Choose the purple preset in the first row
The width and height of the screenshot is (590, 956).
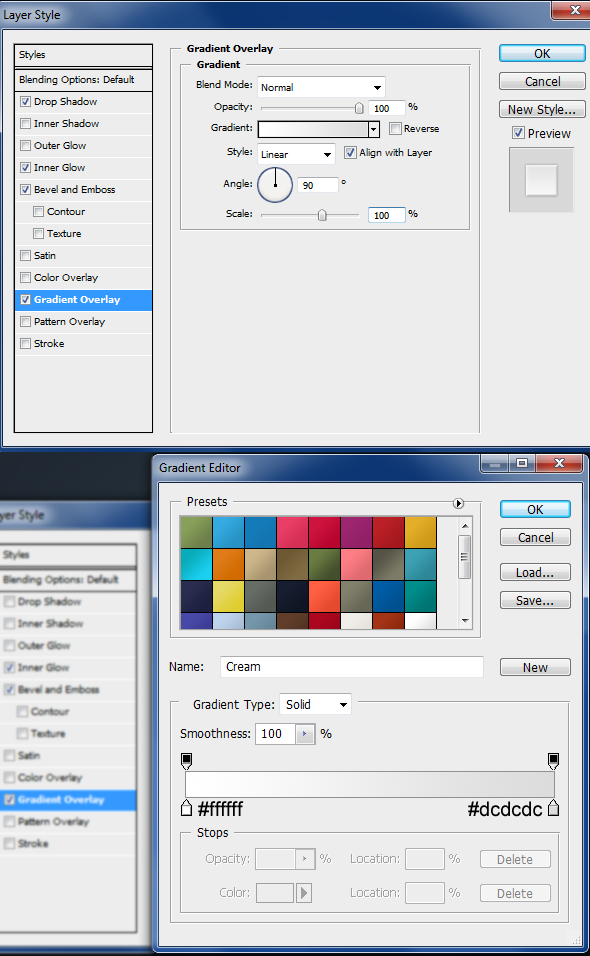click(x=357, y=532)
